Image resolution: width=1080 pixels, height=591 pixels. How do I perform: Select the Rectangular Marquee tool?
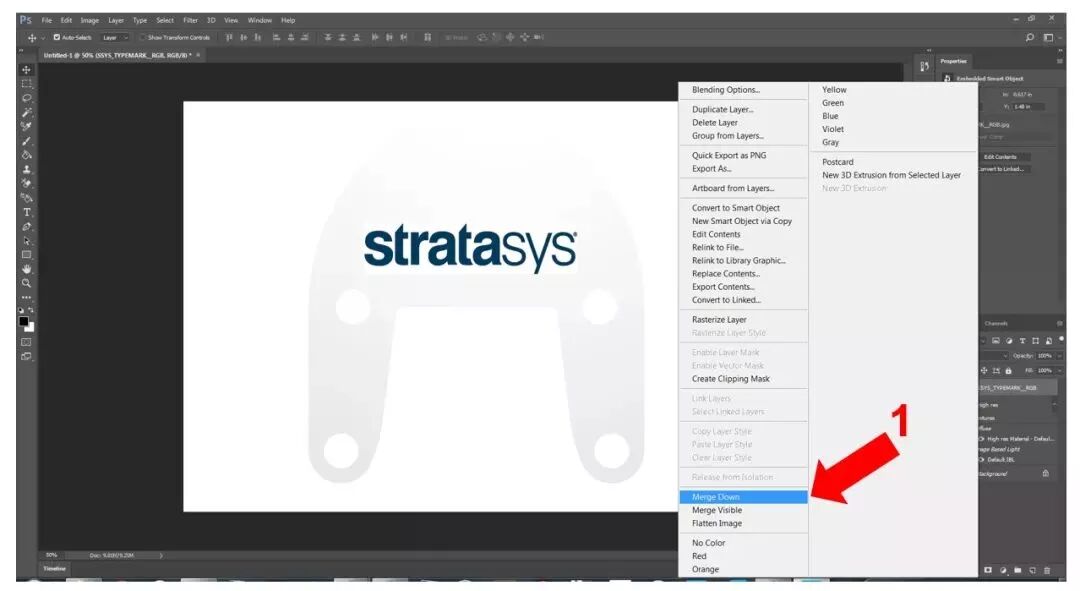coord(26,83)
